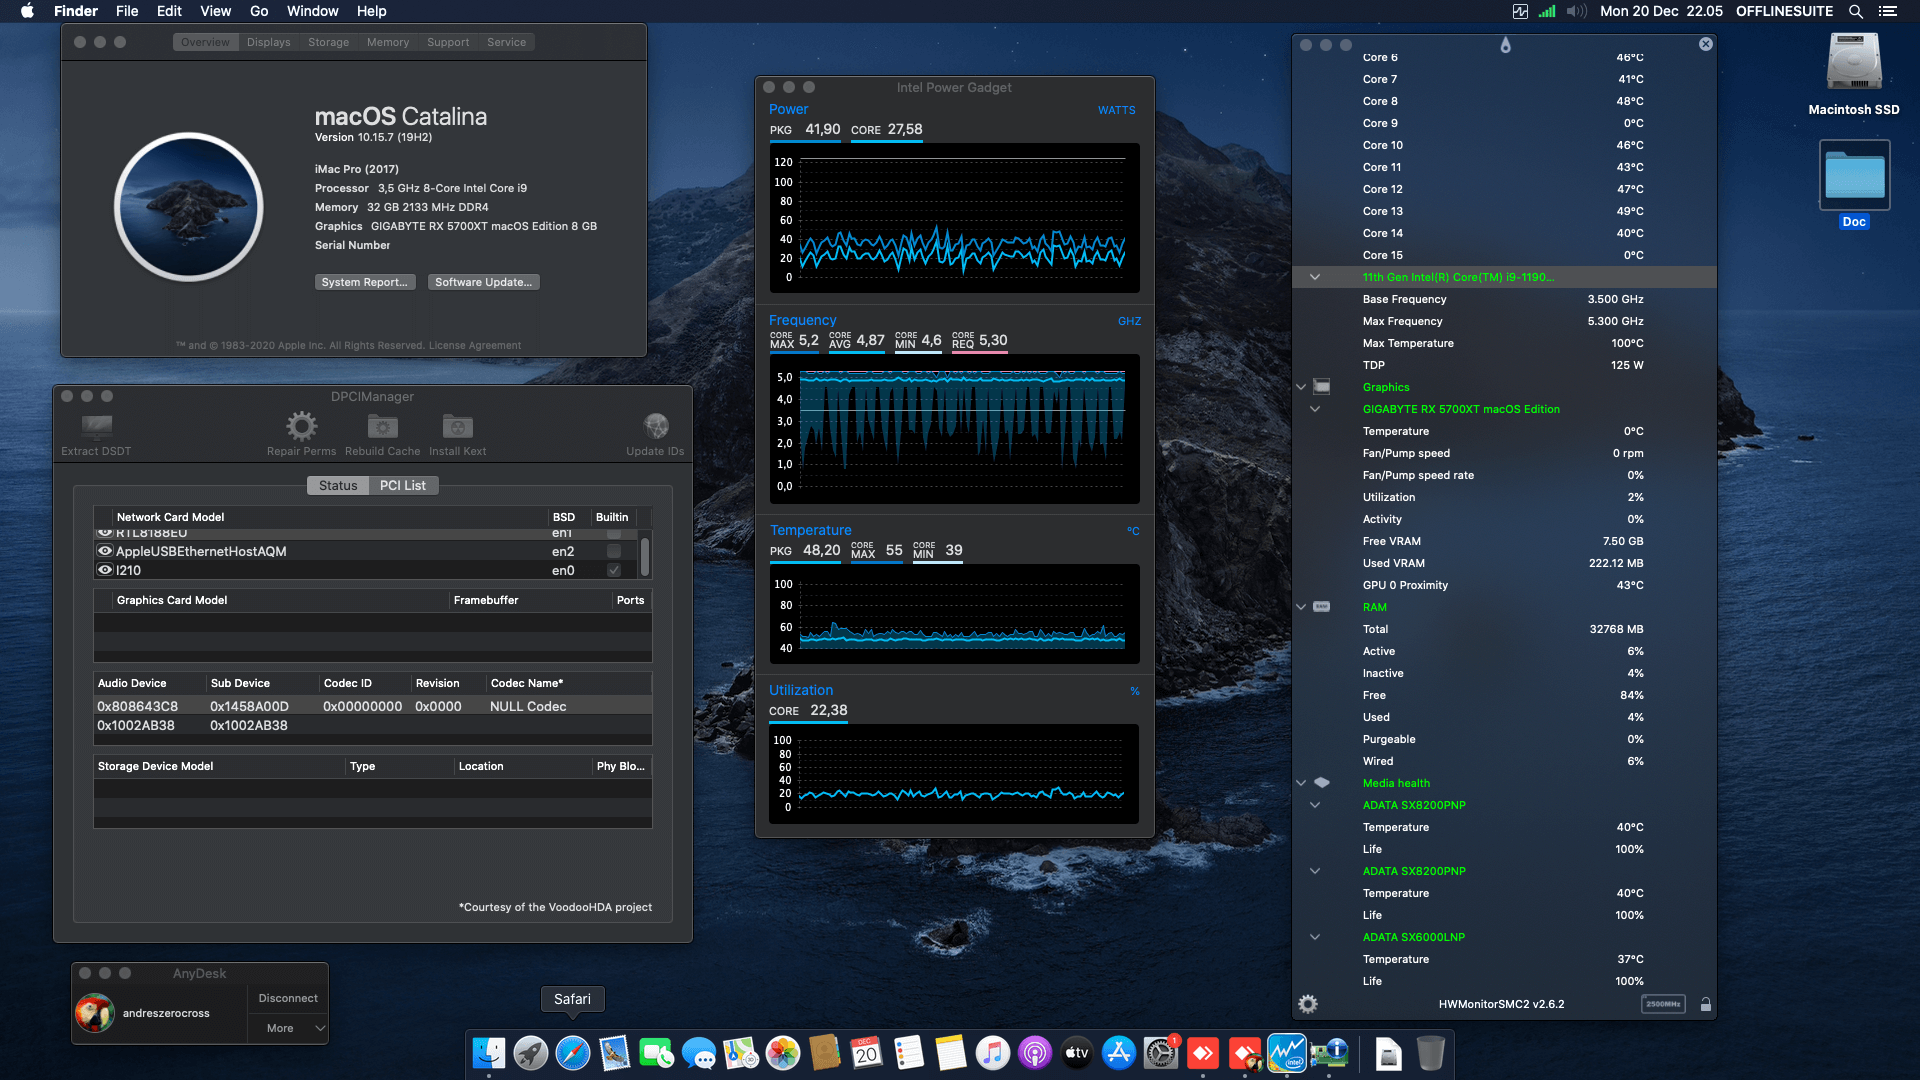Adjust the 2500MHz refresh rate control
The height and width of the screenshot is (1080, 1920).
1663,1004
